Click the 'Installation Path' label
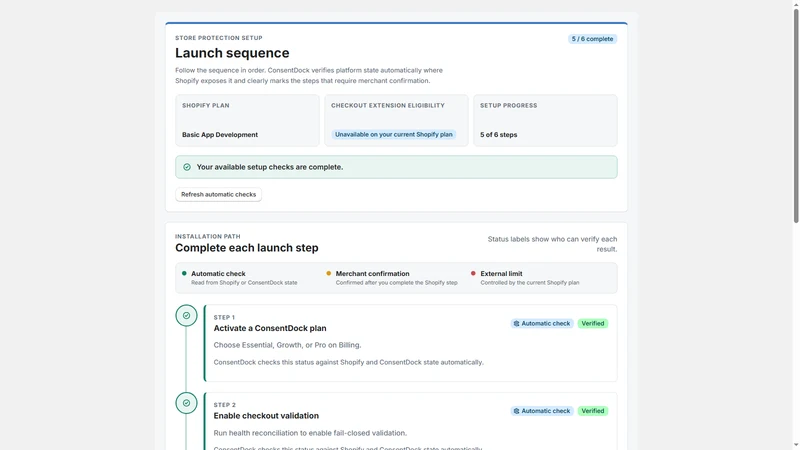 click(208, 237)
